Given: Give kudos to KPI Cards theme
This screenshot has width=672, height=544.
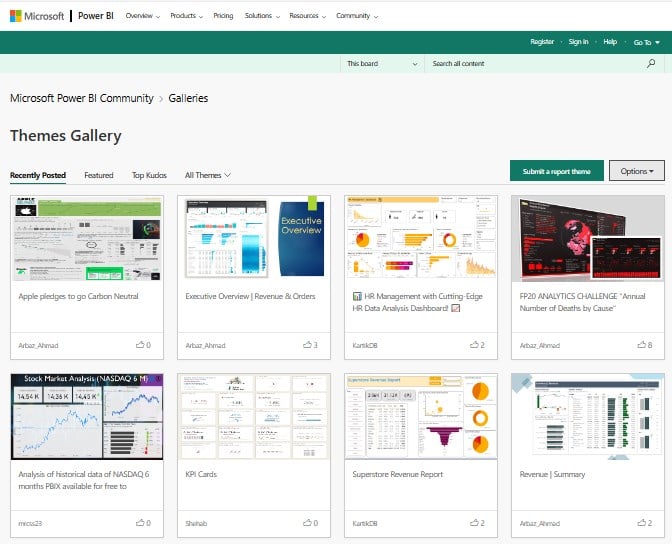Looking at the screenshot, I should click(x=307, y=523).
